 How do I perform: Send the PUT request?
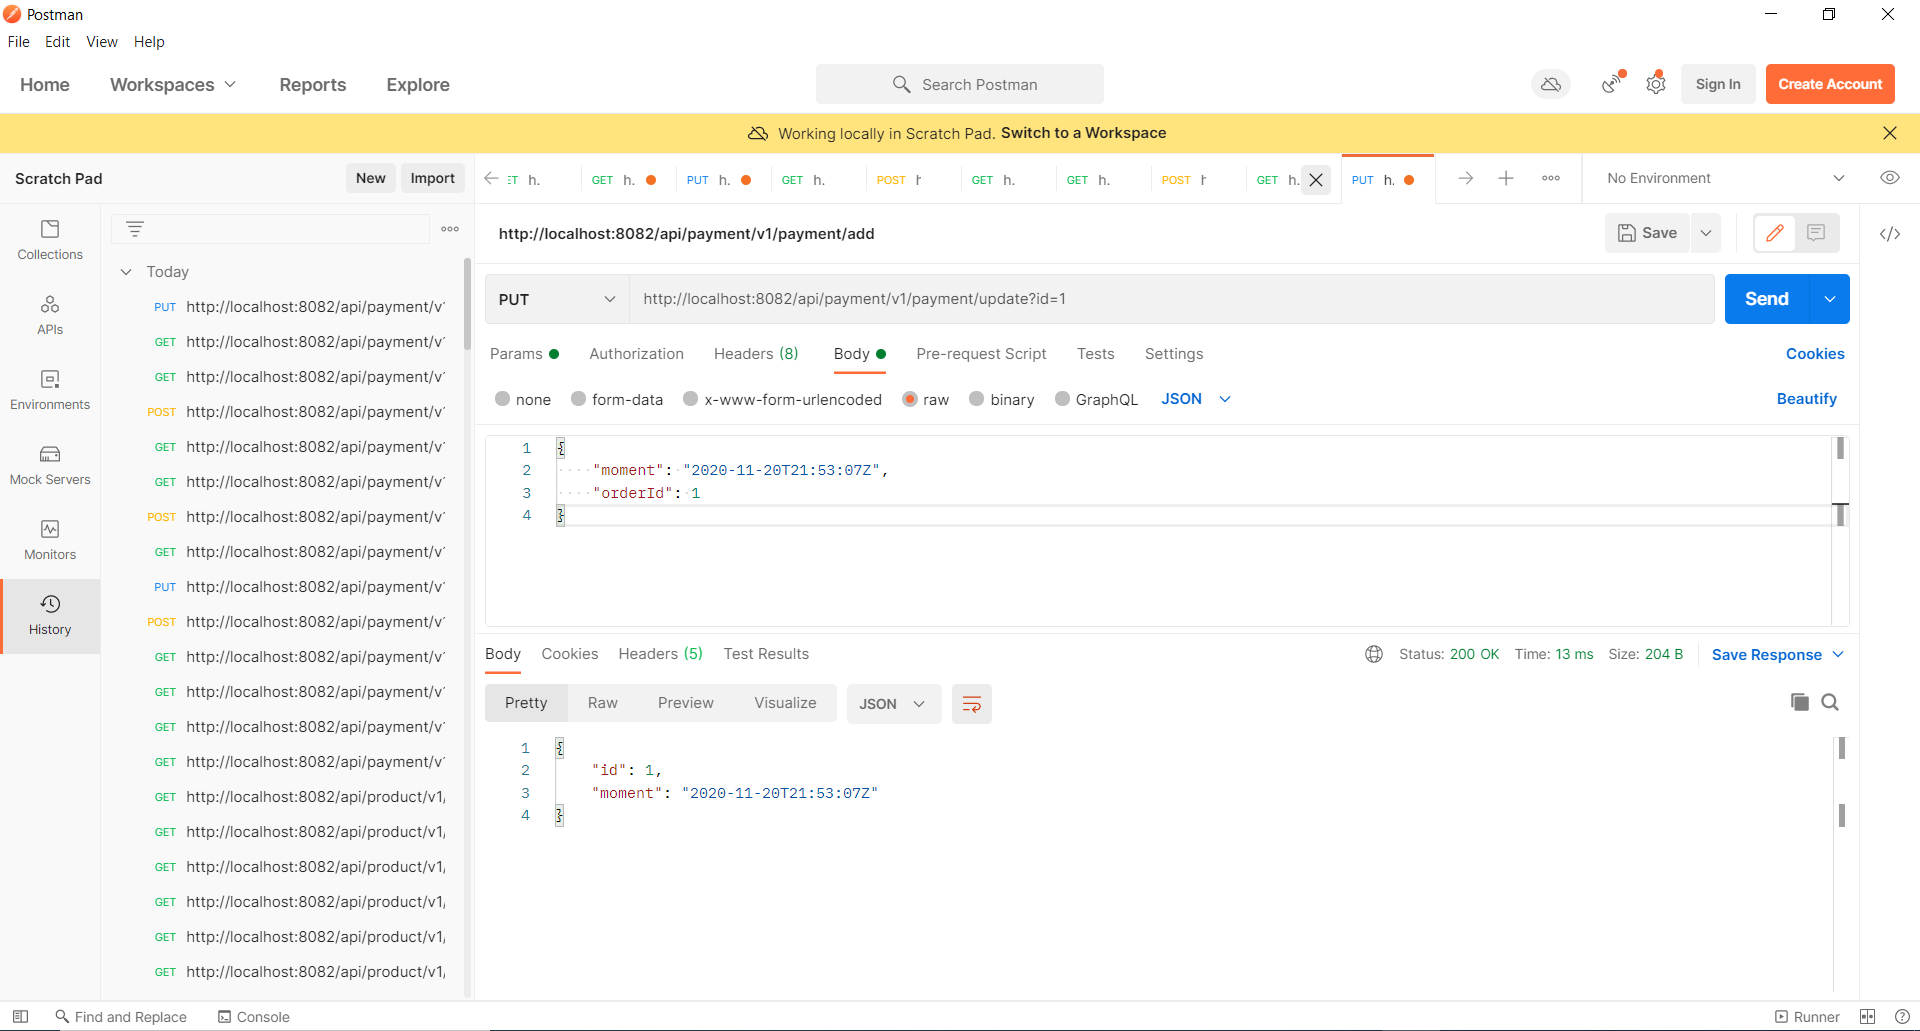1767,299
